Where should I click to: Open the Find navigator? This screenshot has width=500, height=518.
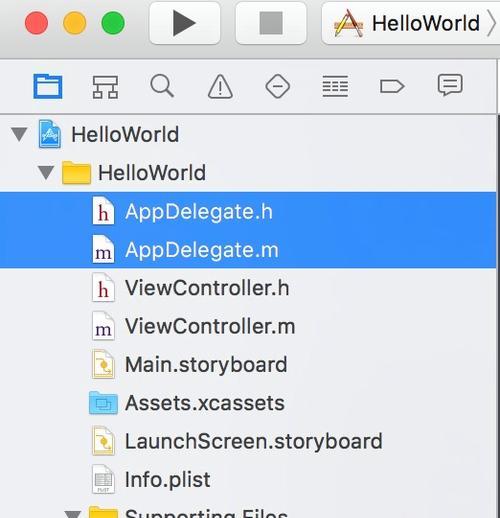pos(162,86)
